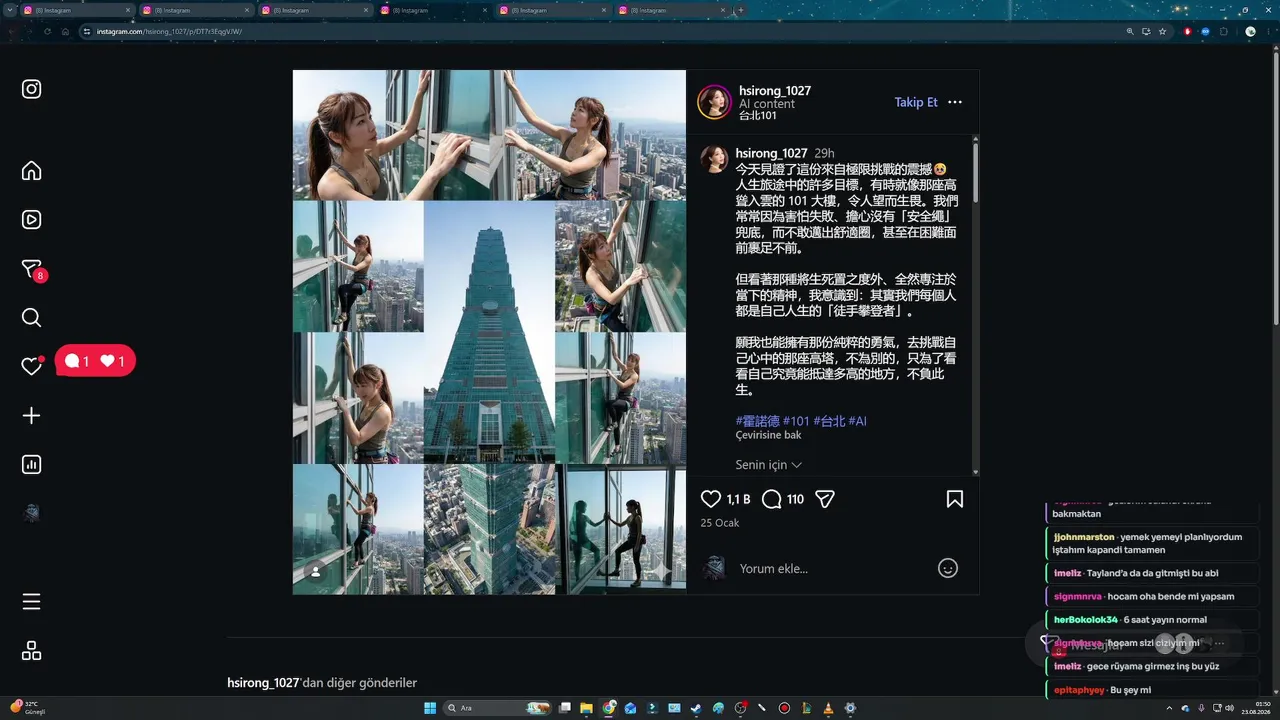Open the Meta apps grid icon
1280x720 pixels.
[32, 651]
